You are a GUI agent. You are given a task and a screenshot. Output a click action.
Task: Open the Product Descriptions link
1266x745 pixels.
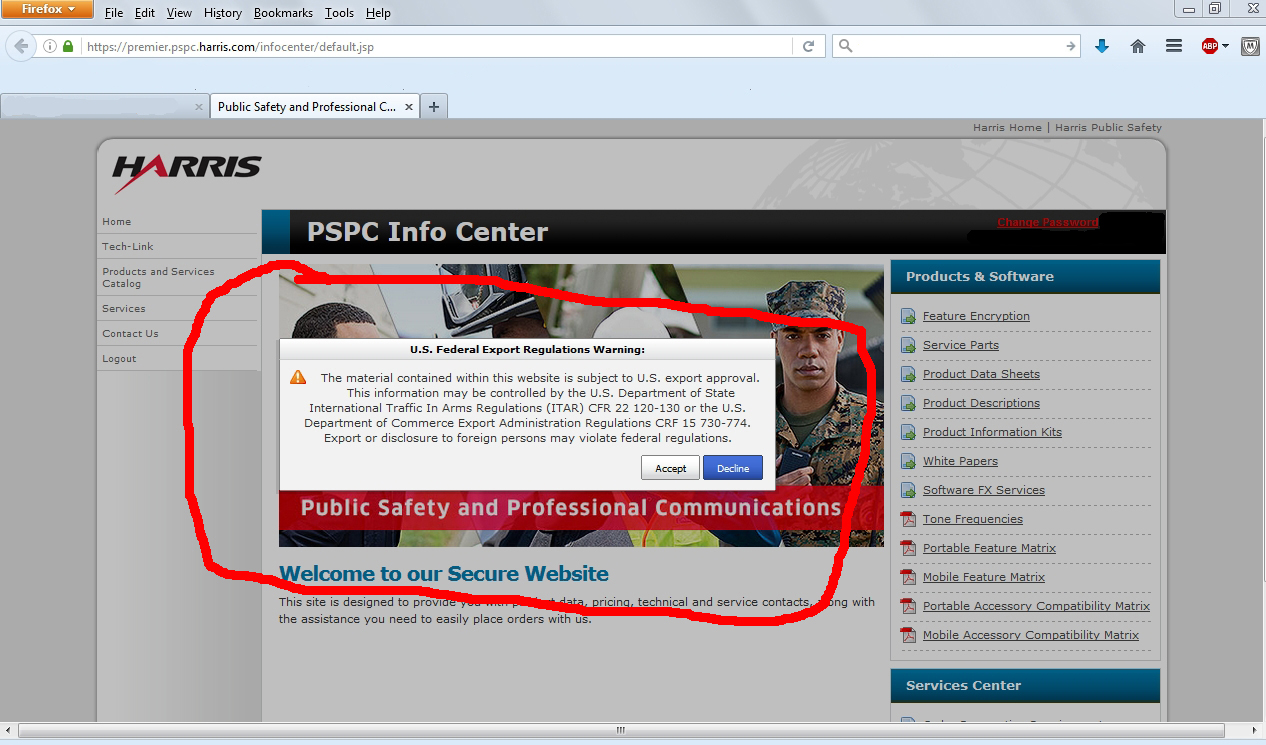click(x=981, y=403)
